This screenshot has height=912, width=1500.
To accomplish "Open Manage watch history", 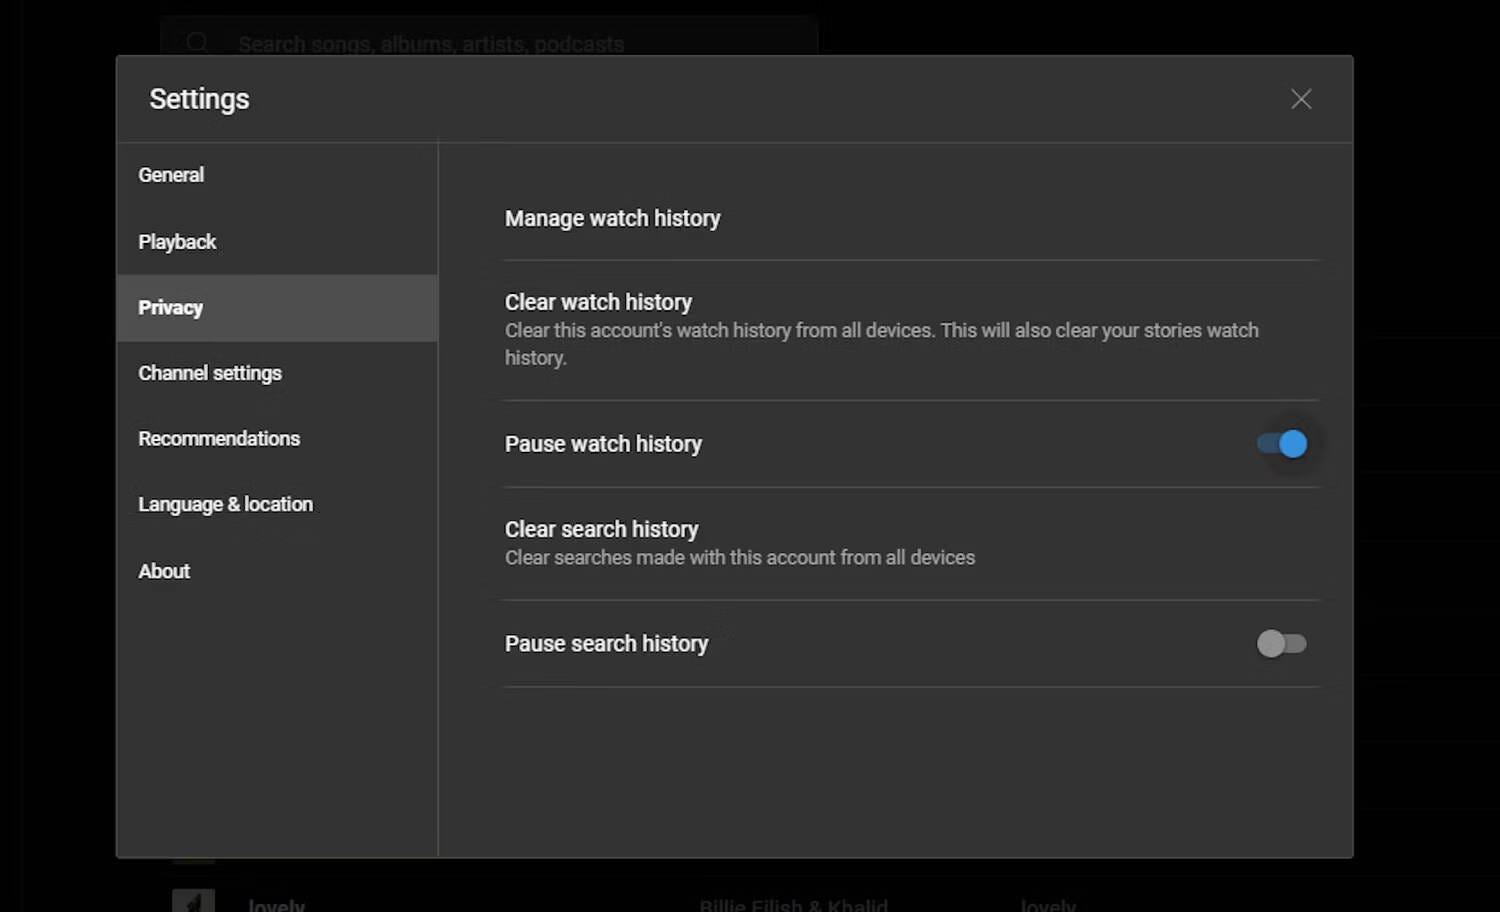I will [x=612, y=218].
